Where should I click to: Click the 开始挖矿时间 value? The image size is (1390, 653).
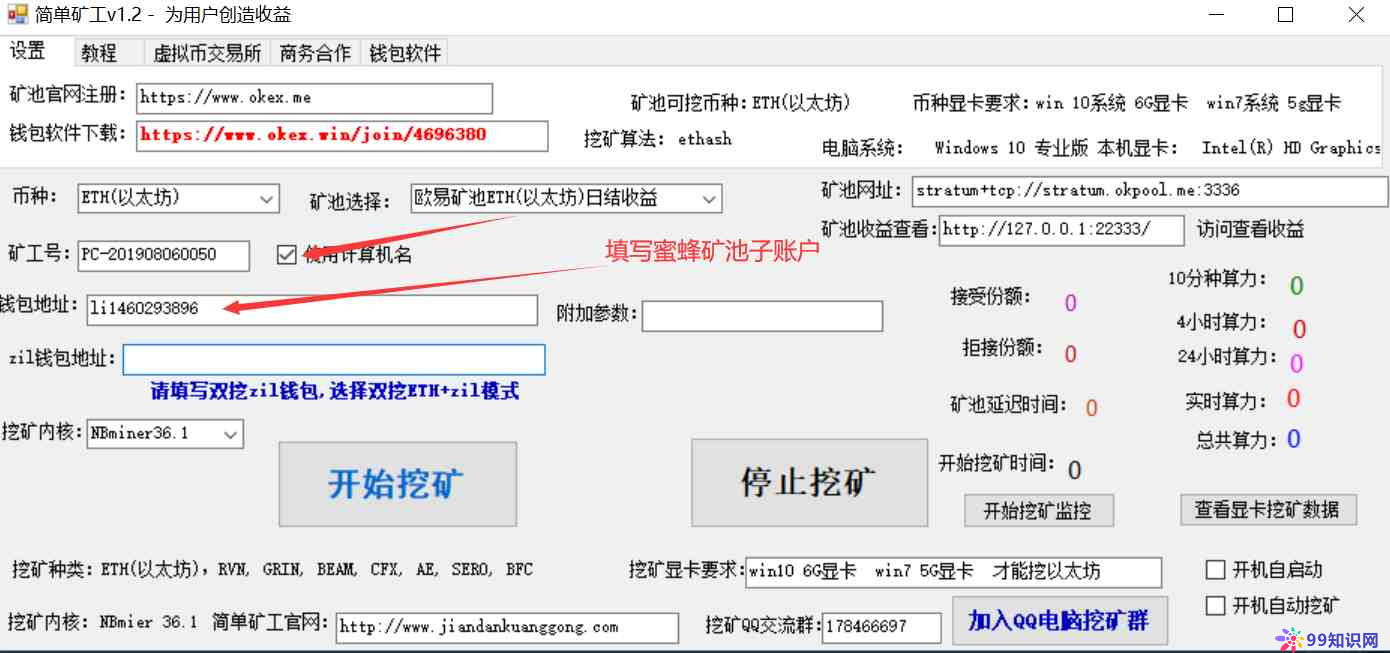(1074, 470)
